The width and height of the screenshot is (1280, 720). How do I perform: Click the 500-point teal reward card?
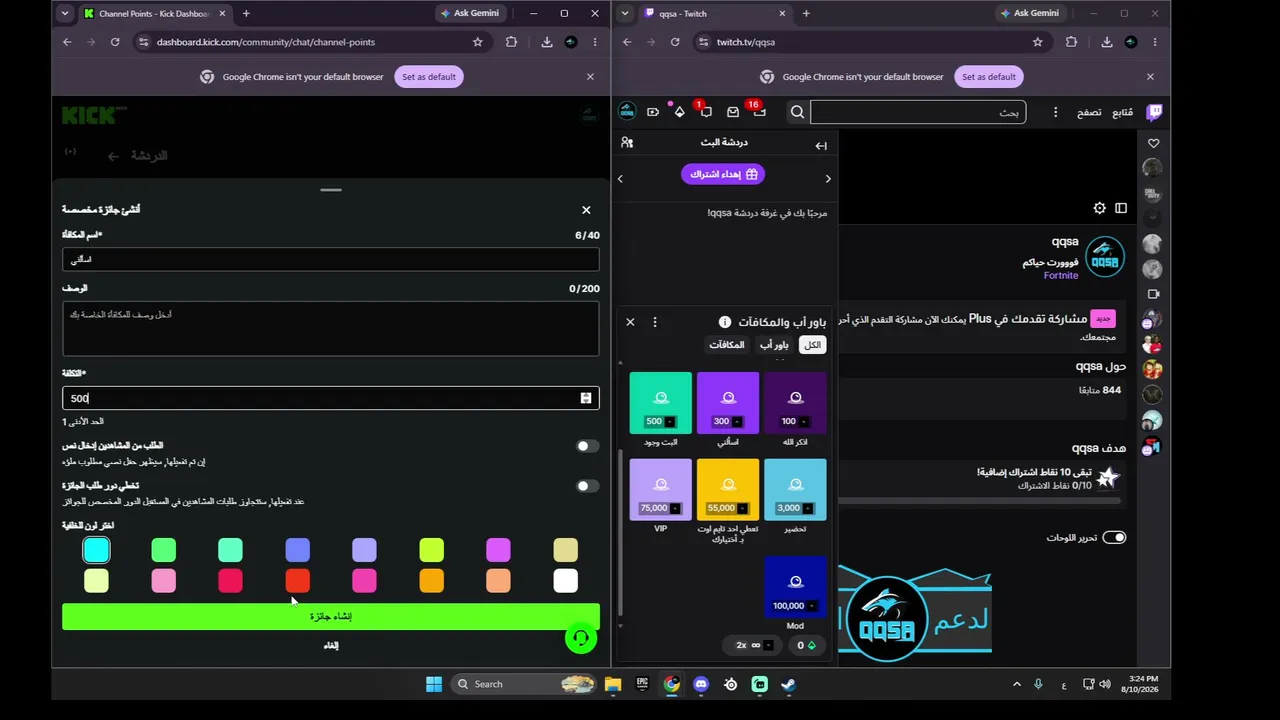point(660,403)
